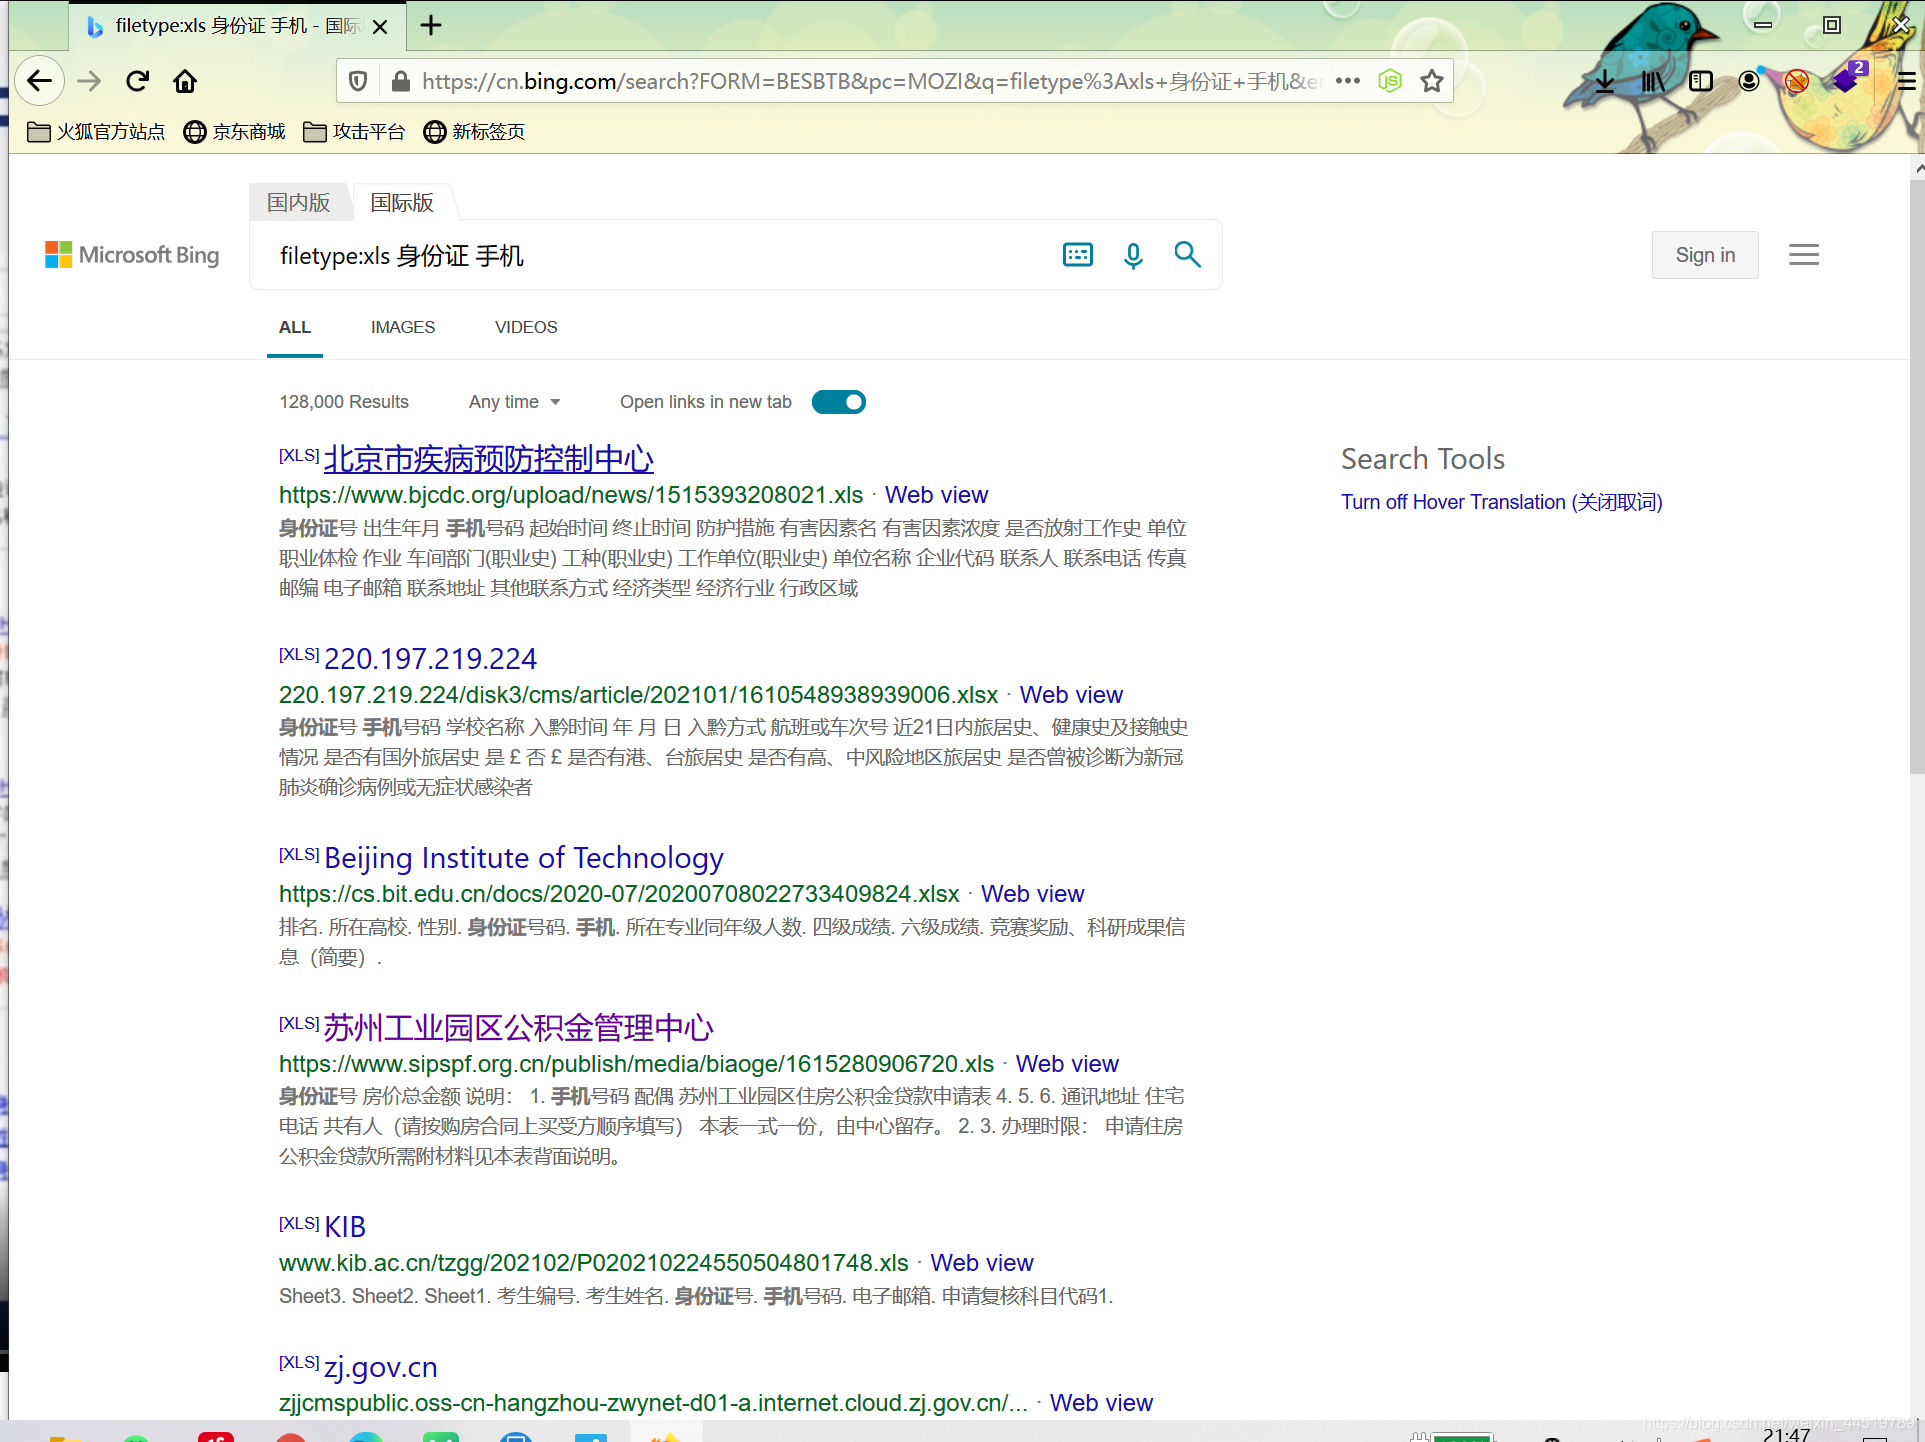The image size is (1925, 1442).
Task: Go to browser home page
Action: point(185,81)
